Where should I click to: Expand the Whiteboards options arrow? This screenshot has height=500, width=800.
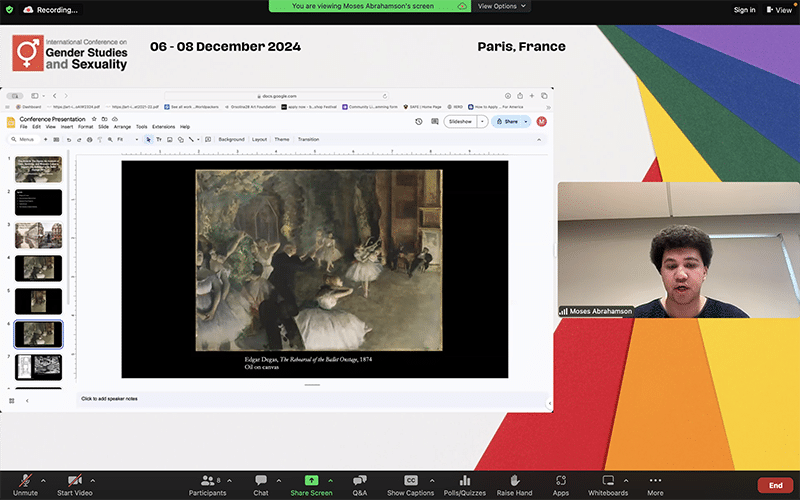626,480
